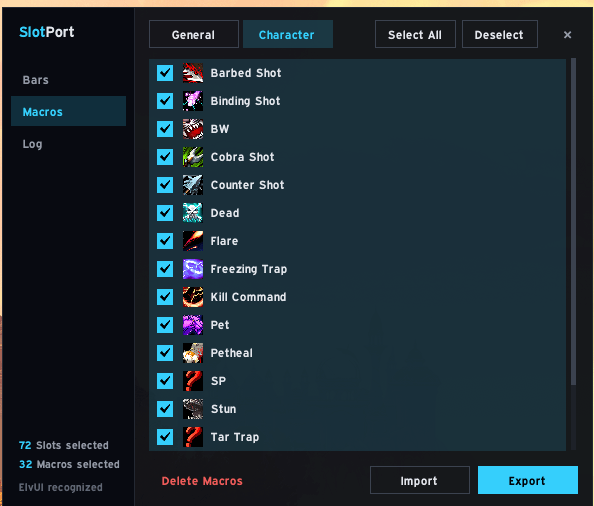594x506 pixels.
Task: Click the Dead macro skull icon
Action: tap(193, 213)
